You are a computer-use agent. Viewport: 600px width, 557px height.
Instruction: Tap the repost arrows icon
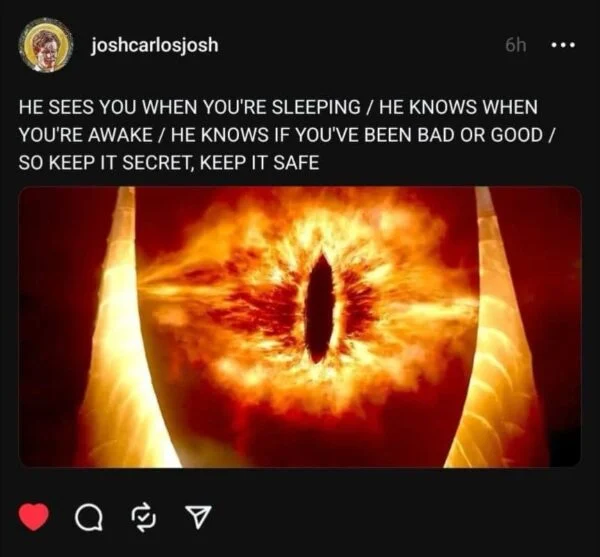point(144,518)
